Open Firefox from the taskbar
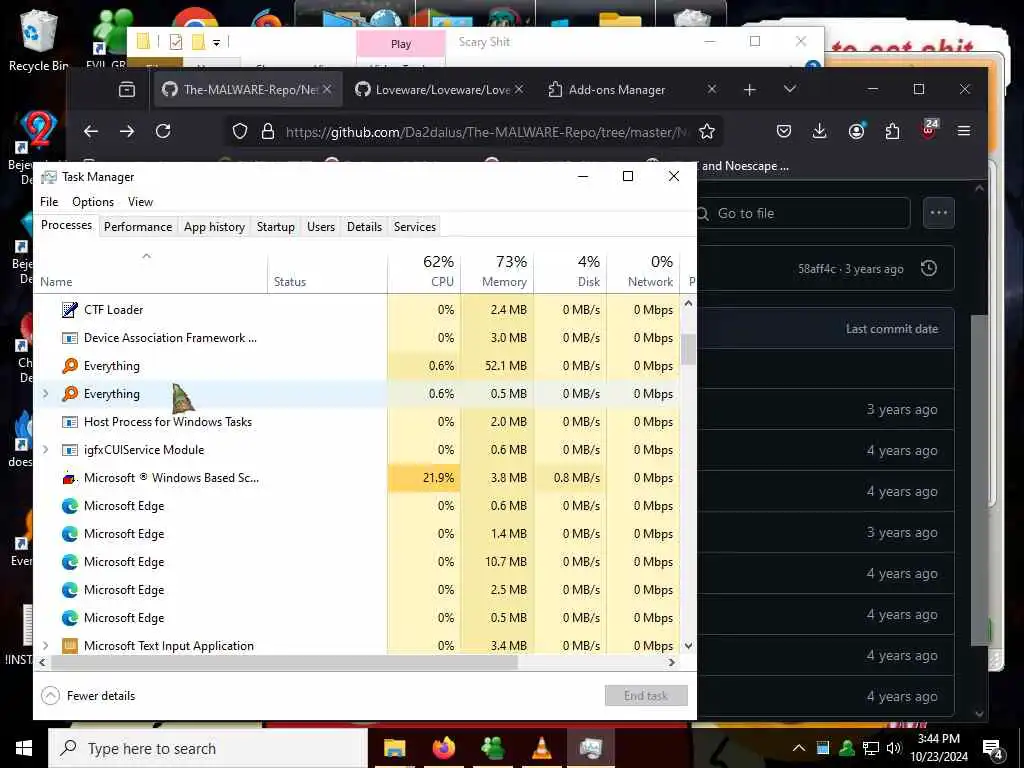1024x768 pixels. (x=443, y=748)
